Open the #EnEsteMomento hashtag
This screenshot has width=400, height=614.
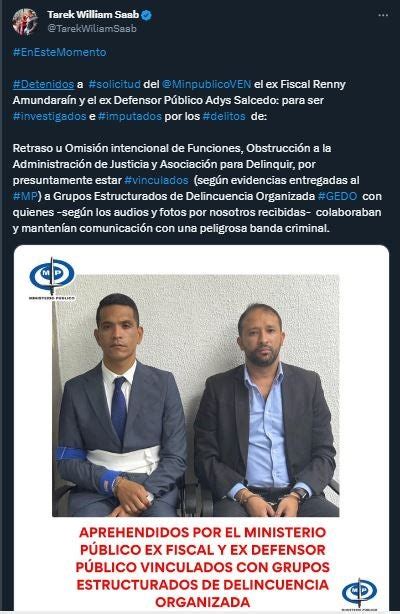[x=60, y=52]
